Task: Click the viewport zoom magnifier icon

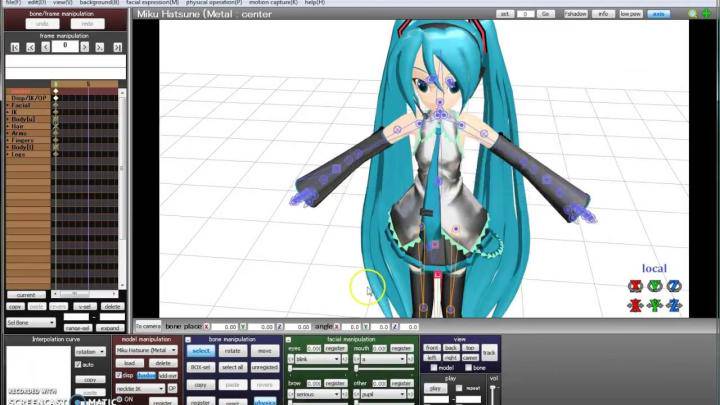Action: (692, 14)
